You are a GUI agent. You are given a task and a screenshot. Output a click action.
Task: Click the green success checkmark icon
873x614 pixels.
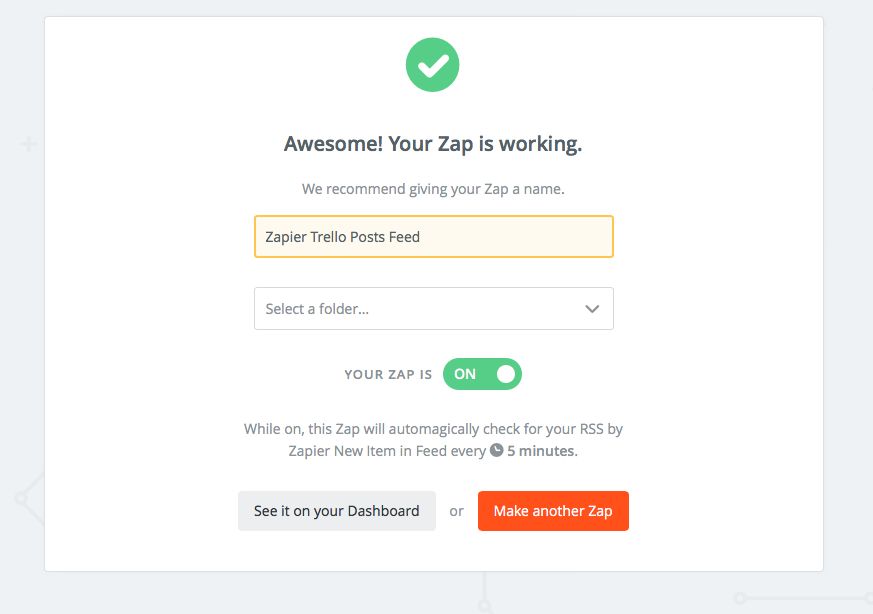432,66
